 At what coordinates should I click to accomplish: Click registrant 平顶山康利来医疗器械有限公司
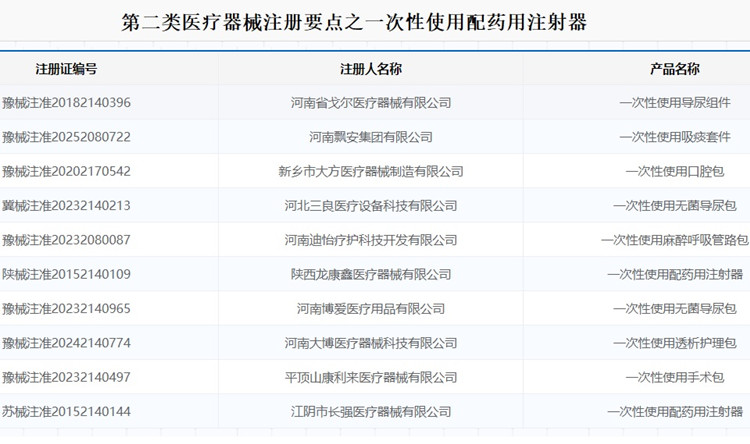pos(371,377)
